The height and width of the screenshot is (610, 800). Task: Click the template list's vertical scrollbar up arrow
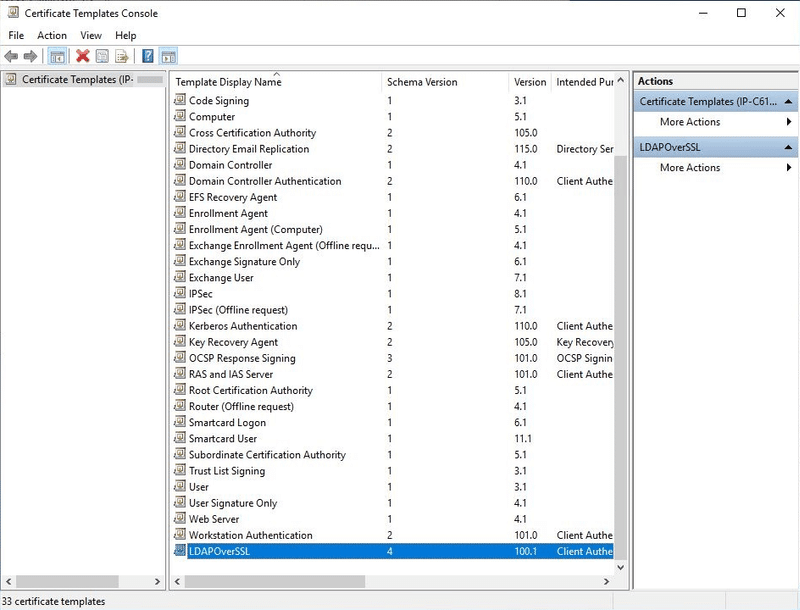coord(620,80)
